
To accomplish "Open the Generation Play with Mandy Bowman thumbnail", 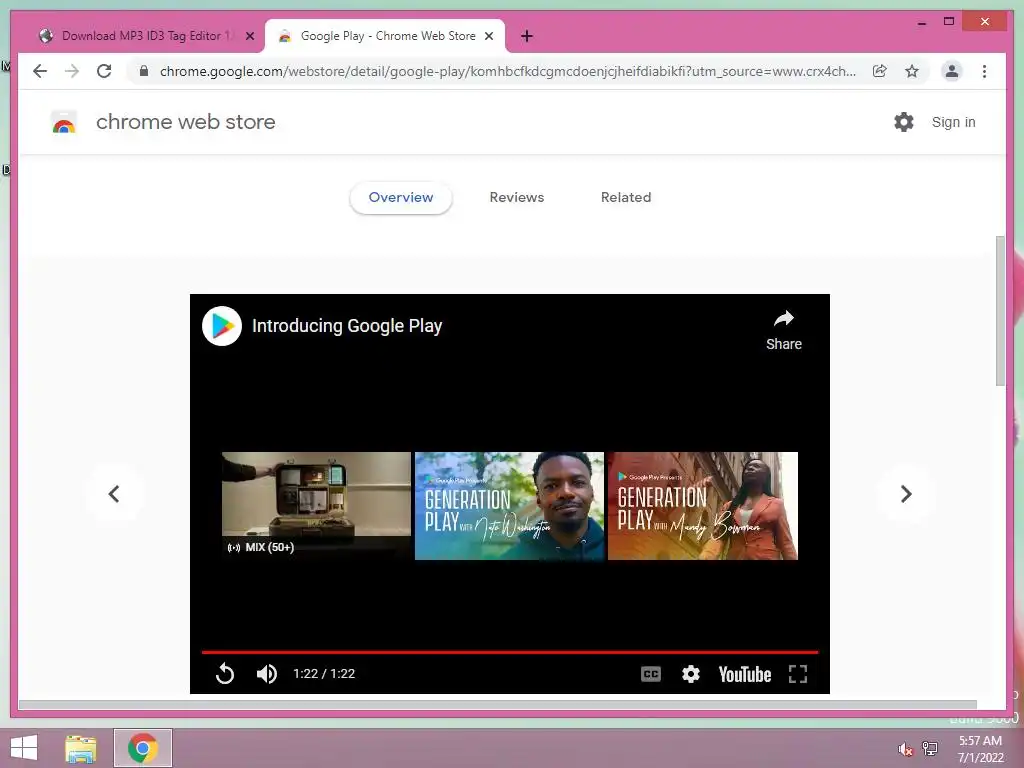I will pos(703,505).
